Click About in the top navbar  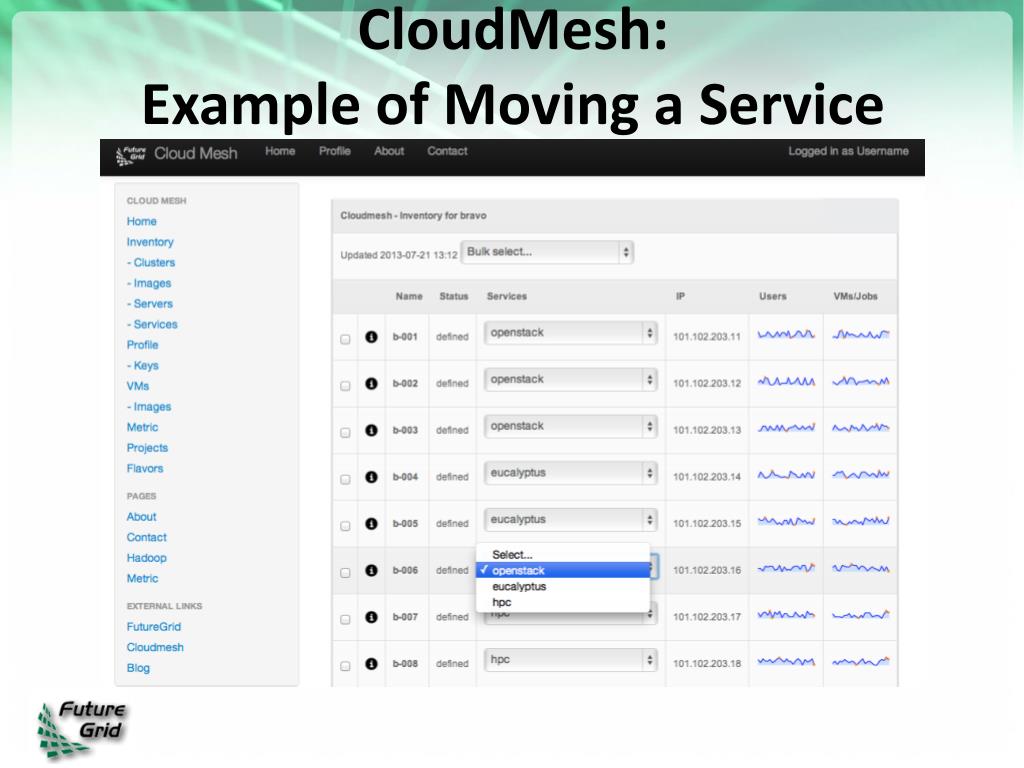pyautogui.click(x=389, y=151)
